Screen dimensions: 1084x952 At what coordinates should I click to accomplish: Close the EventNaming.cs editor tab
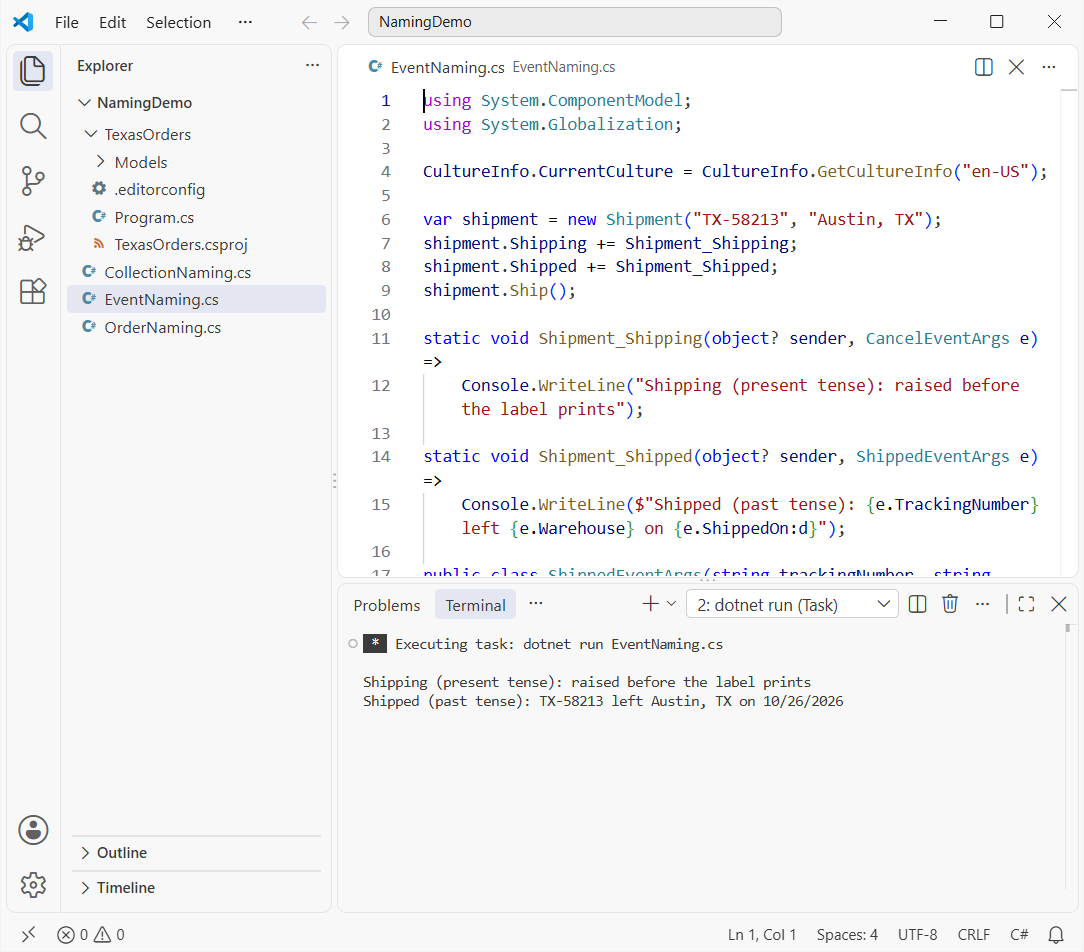coord(1016,67)
